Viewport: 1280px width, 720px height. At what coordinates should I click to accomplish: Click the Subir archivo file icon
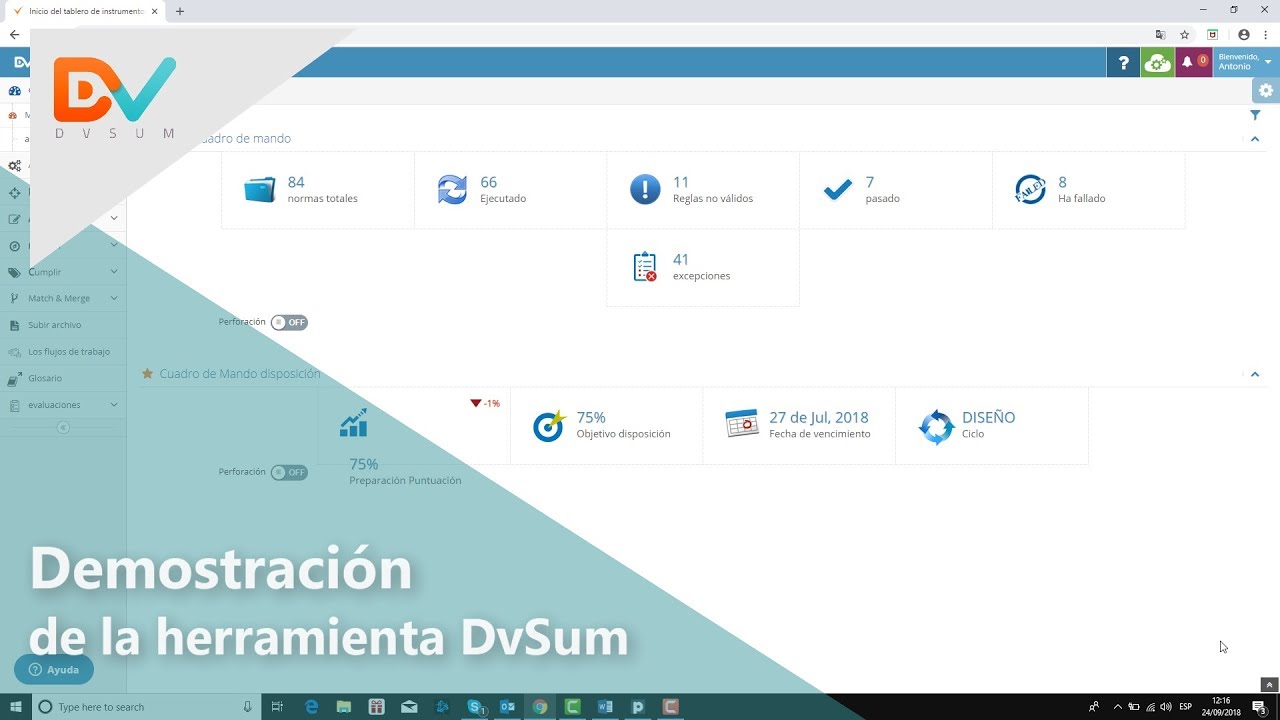pyautogui.click(x=14, y=325)
